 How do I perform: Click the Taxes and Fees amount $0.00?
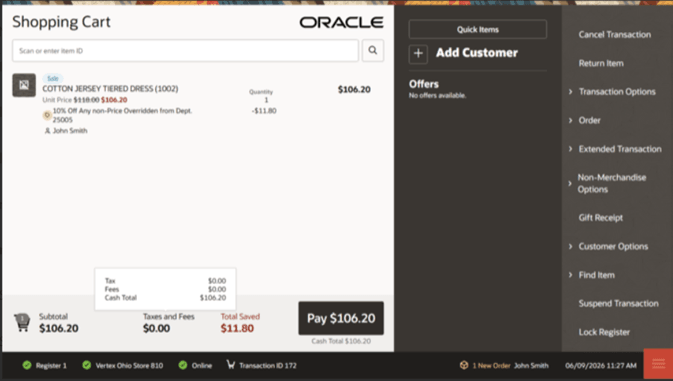[156, 328]
